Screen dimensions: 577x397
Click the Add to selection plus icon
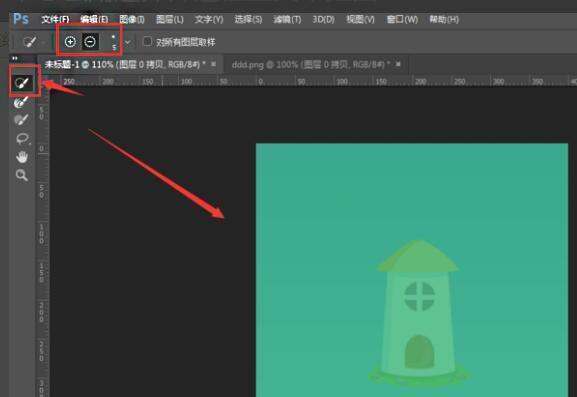click(70, 42)
